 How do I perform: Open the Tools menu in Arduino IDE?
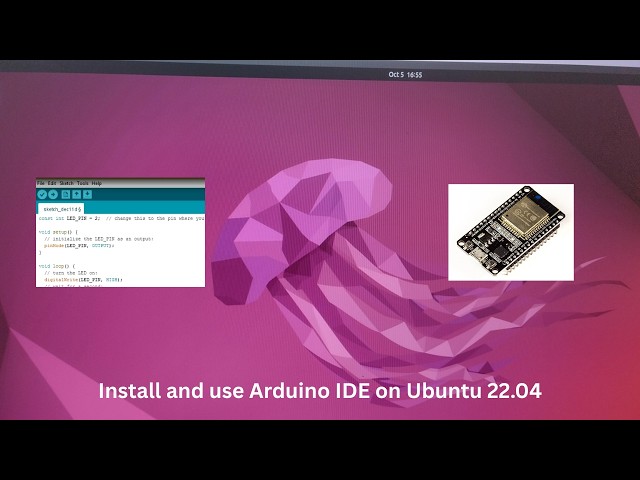(x=82, y=183)
